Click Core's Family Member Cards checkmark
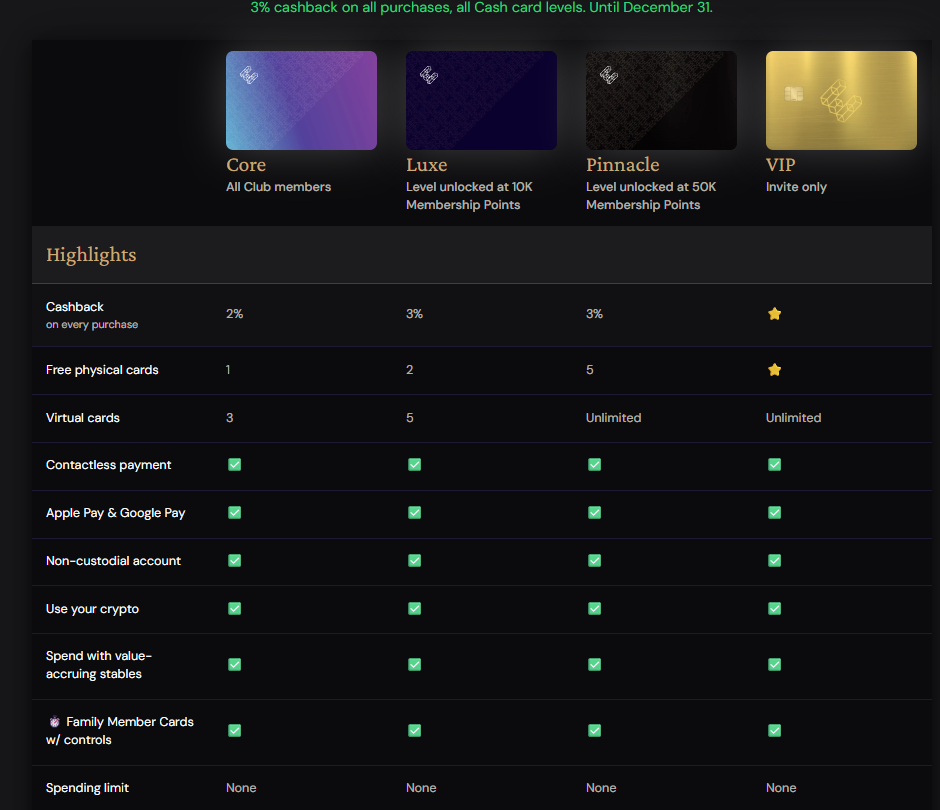 click(x=234, y=730)
